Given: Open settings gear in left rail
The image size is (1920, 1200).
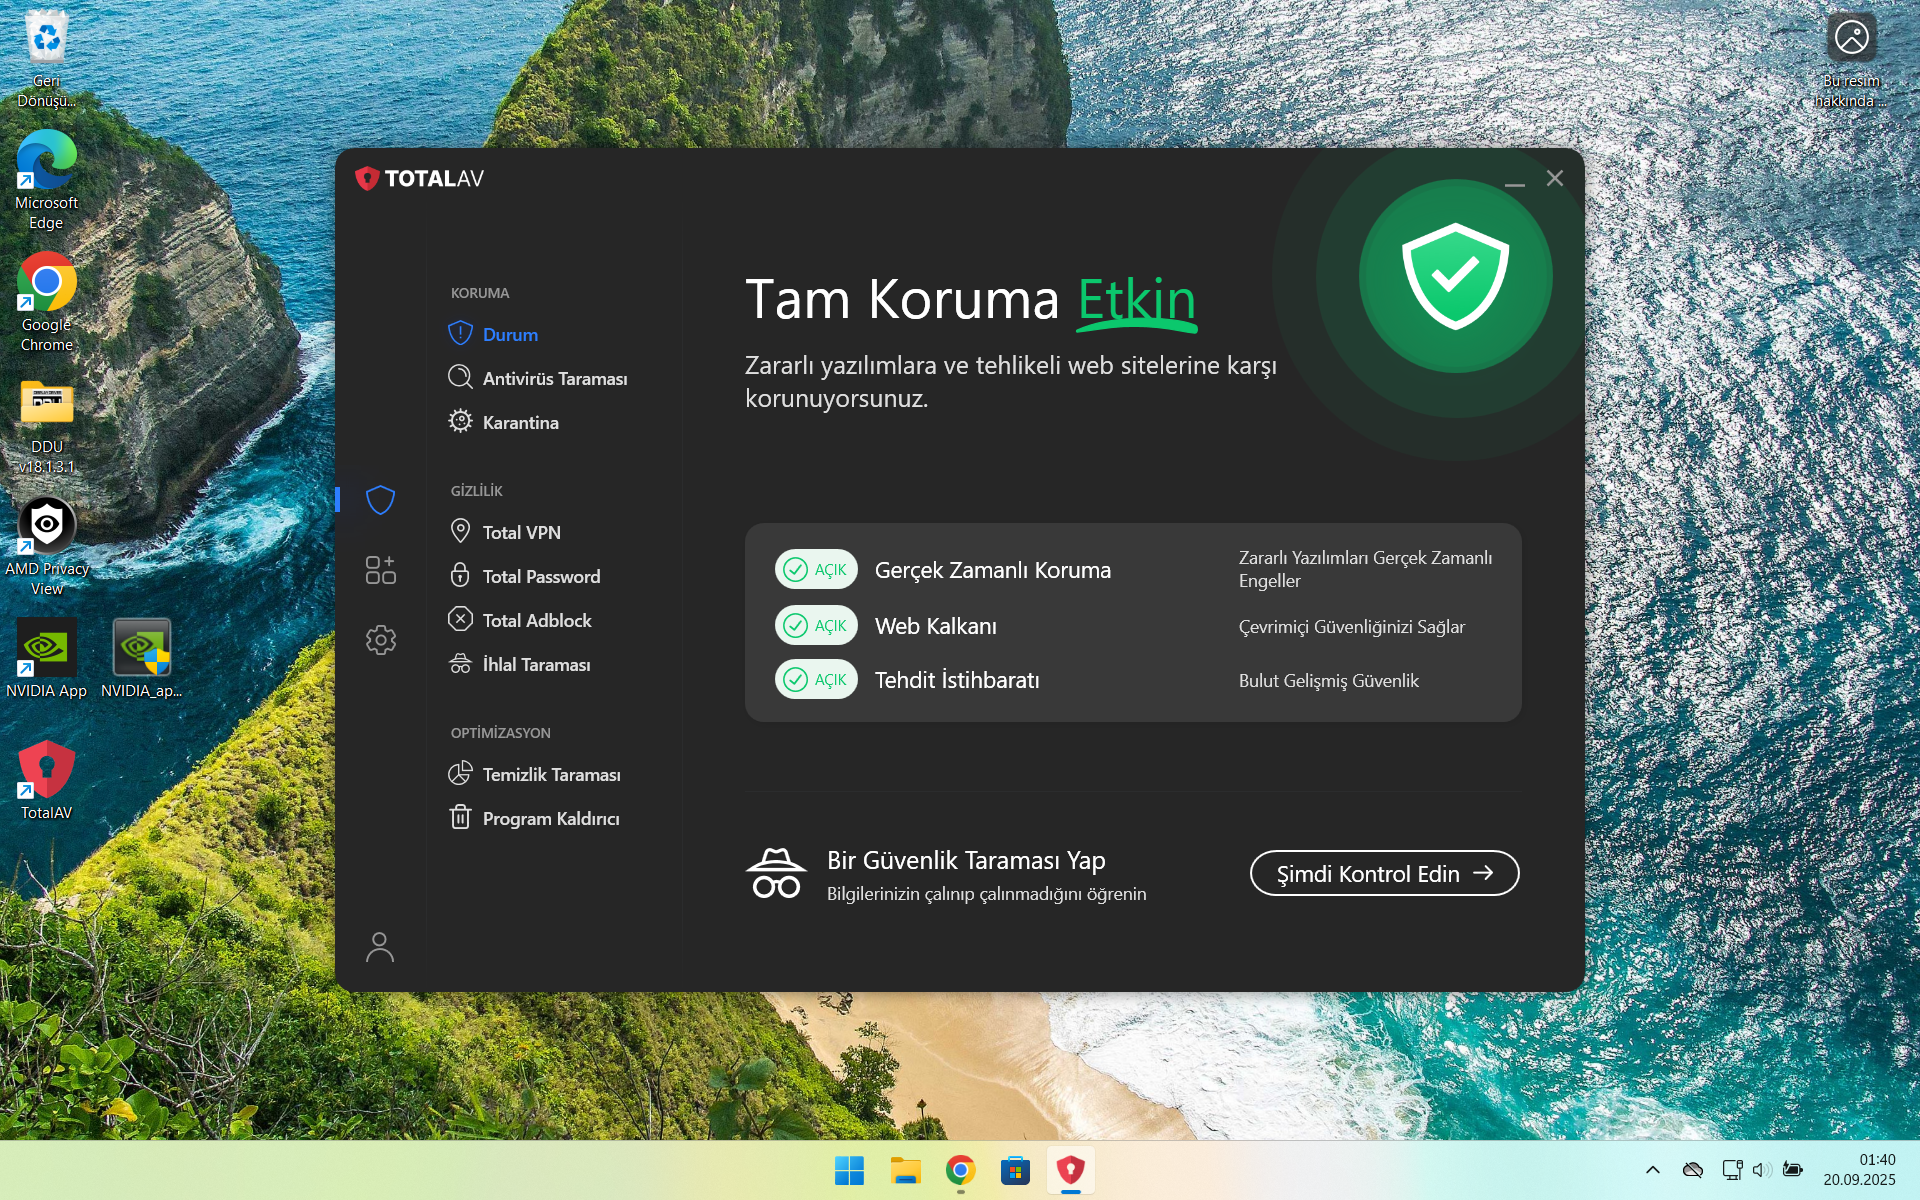Looking at the screenshot, I should pyautogui.click(x=380, y=640).
